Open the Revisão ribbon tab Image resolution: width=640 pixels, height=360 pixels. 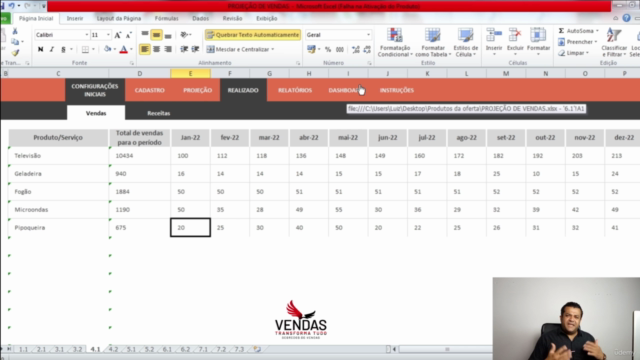tap(232, 18)
